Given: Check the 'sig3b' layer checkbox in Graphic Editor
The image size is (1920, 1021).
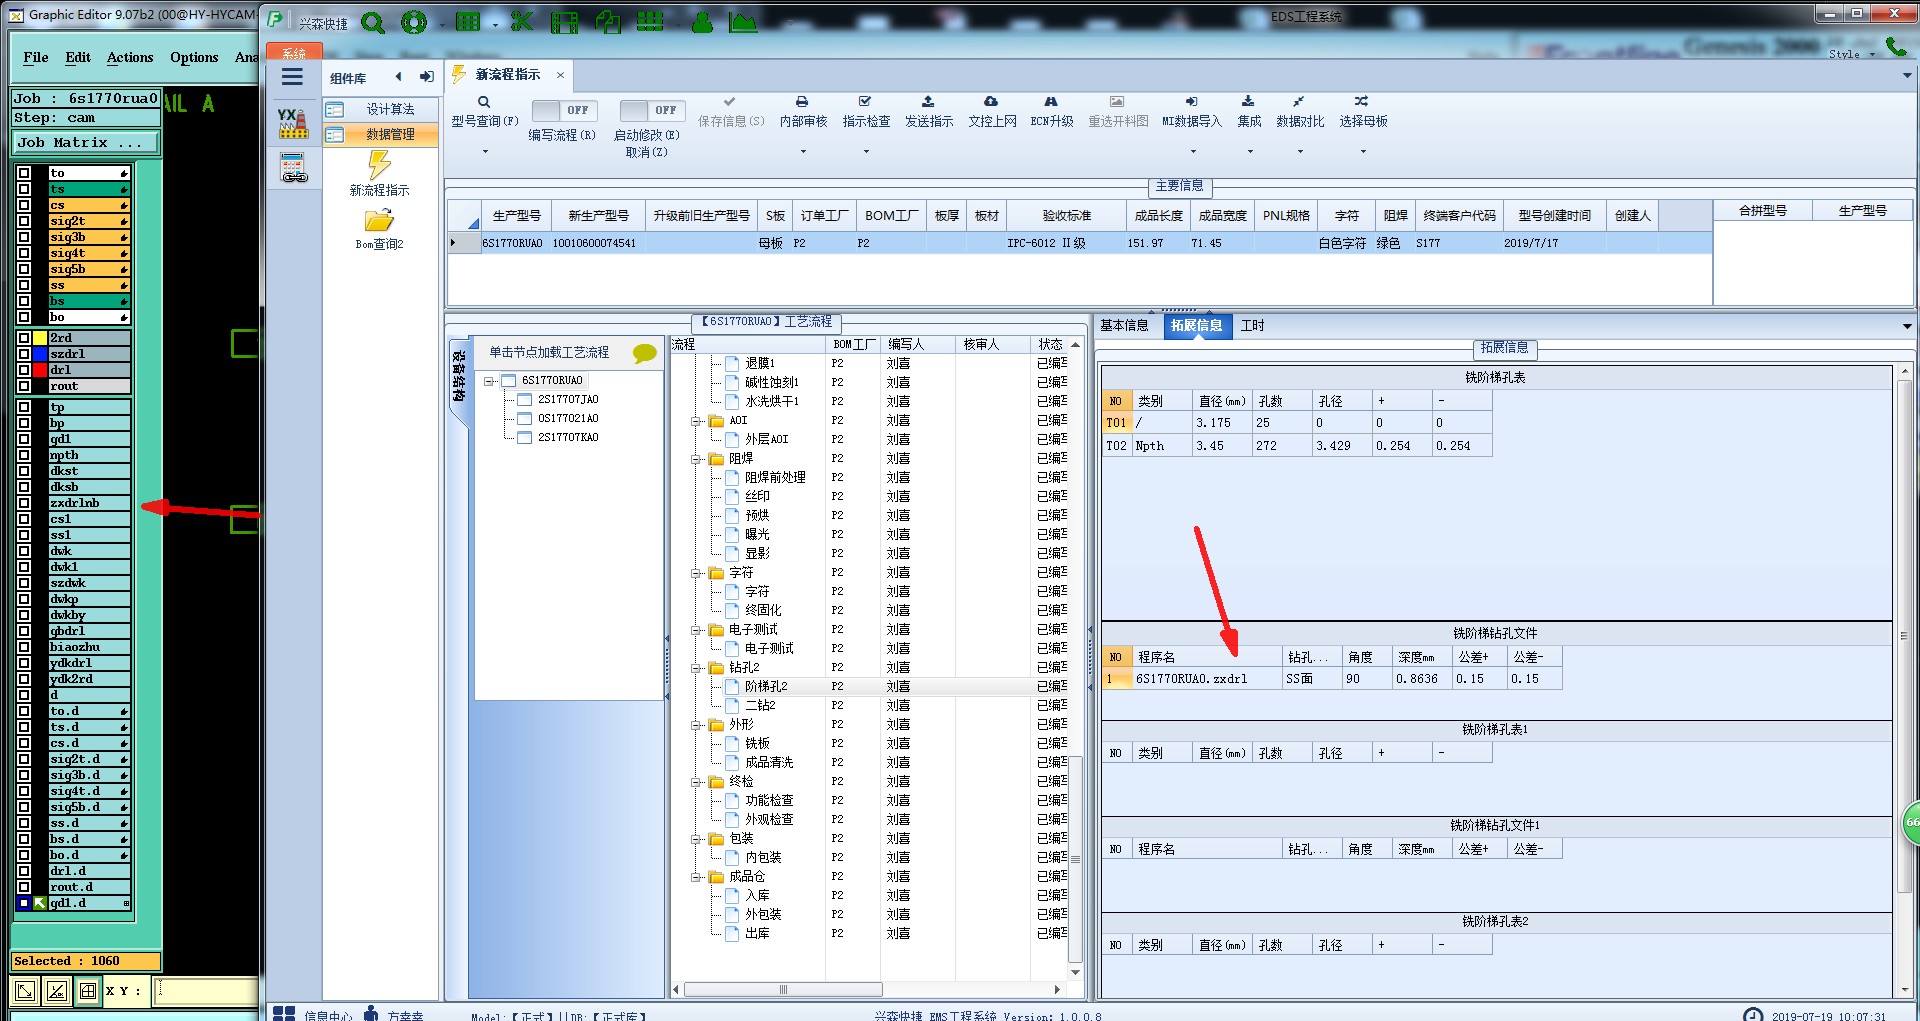Looking at the screenshot, I should (x=24, y=237).
